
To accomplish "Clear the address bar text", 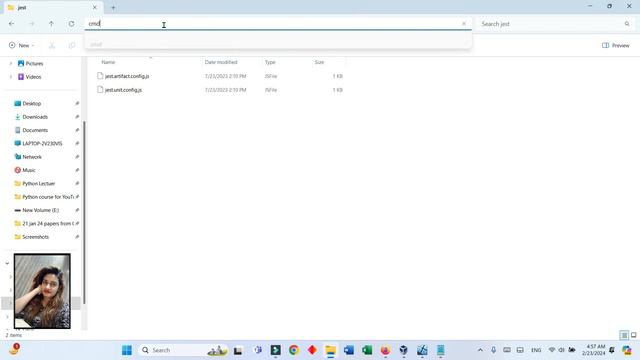I will click(x=464, y=24).
